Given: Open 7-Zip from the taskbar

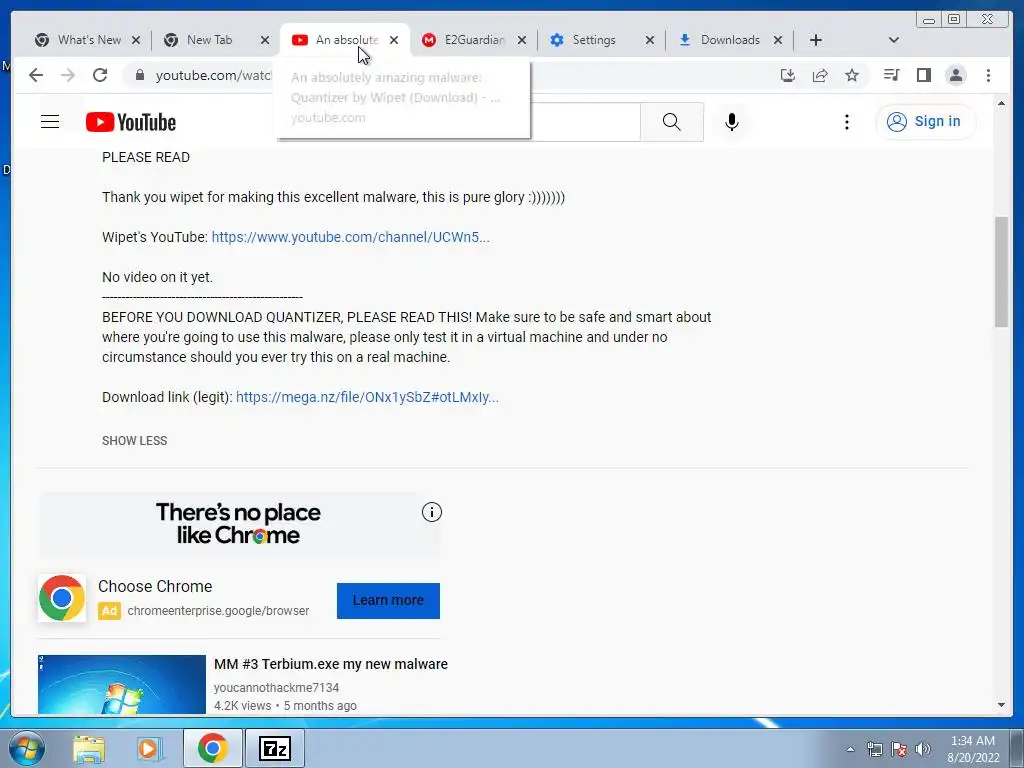Looking at the screenshot, I should point(274,748).
